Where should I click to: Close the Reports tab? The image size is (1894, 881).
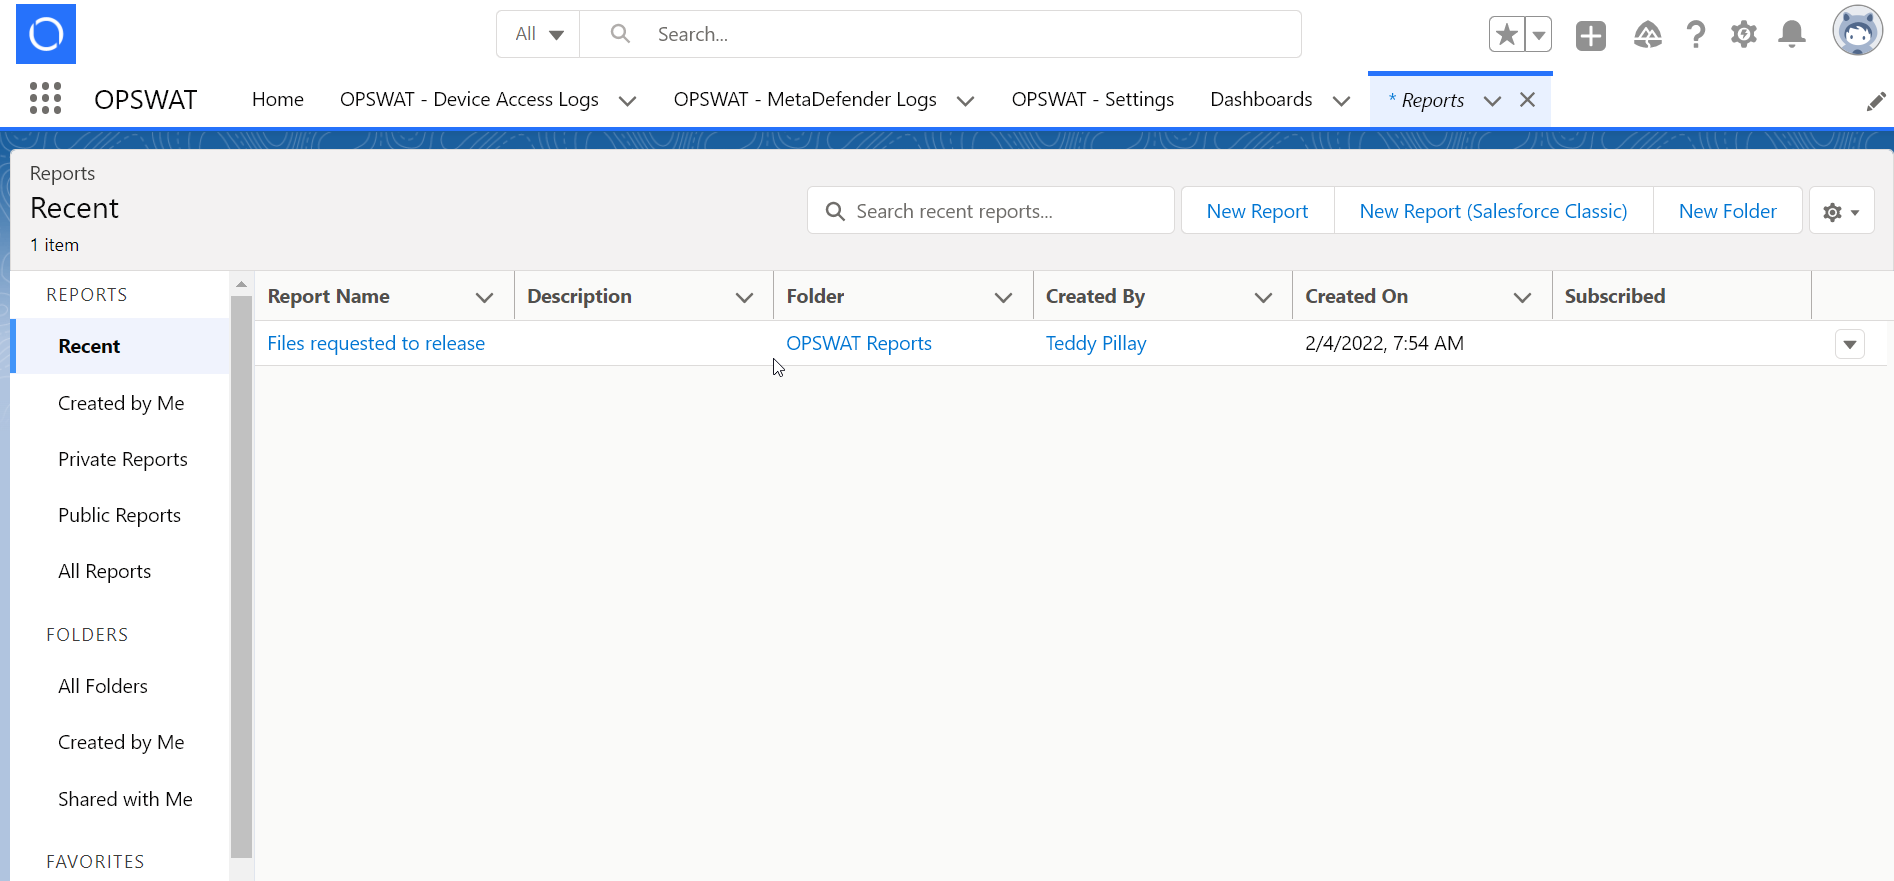click(1527, 100)
